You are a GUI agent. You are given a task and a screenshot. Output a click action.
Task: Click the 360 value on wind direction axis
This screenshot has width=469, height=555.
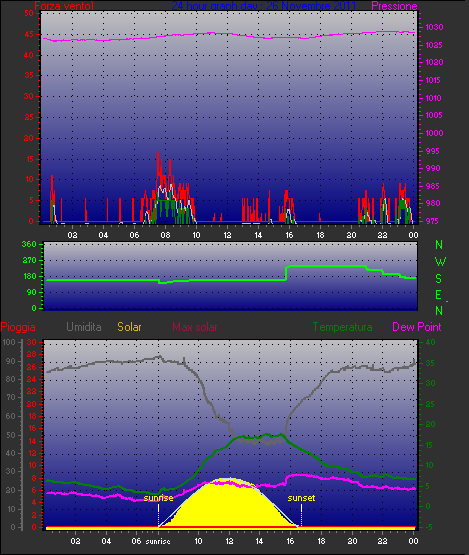(x=29, y=244)
